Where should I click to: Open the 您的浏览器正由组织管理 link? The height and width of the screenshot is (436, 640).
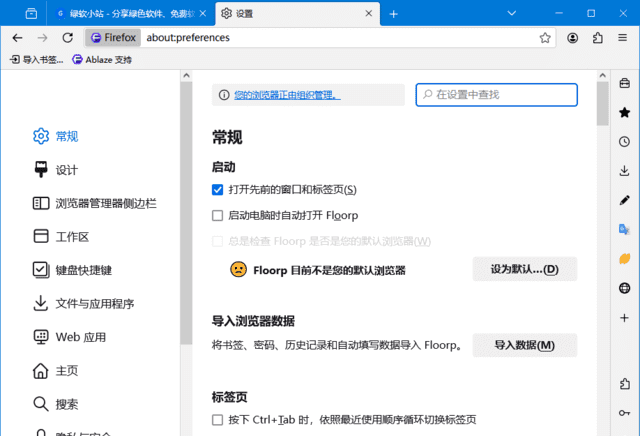click(287, 95)
